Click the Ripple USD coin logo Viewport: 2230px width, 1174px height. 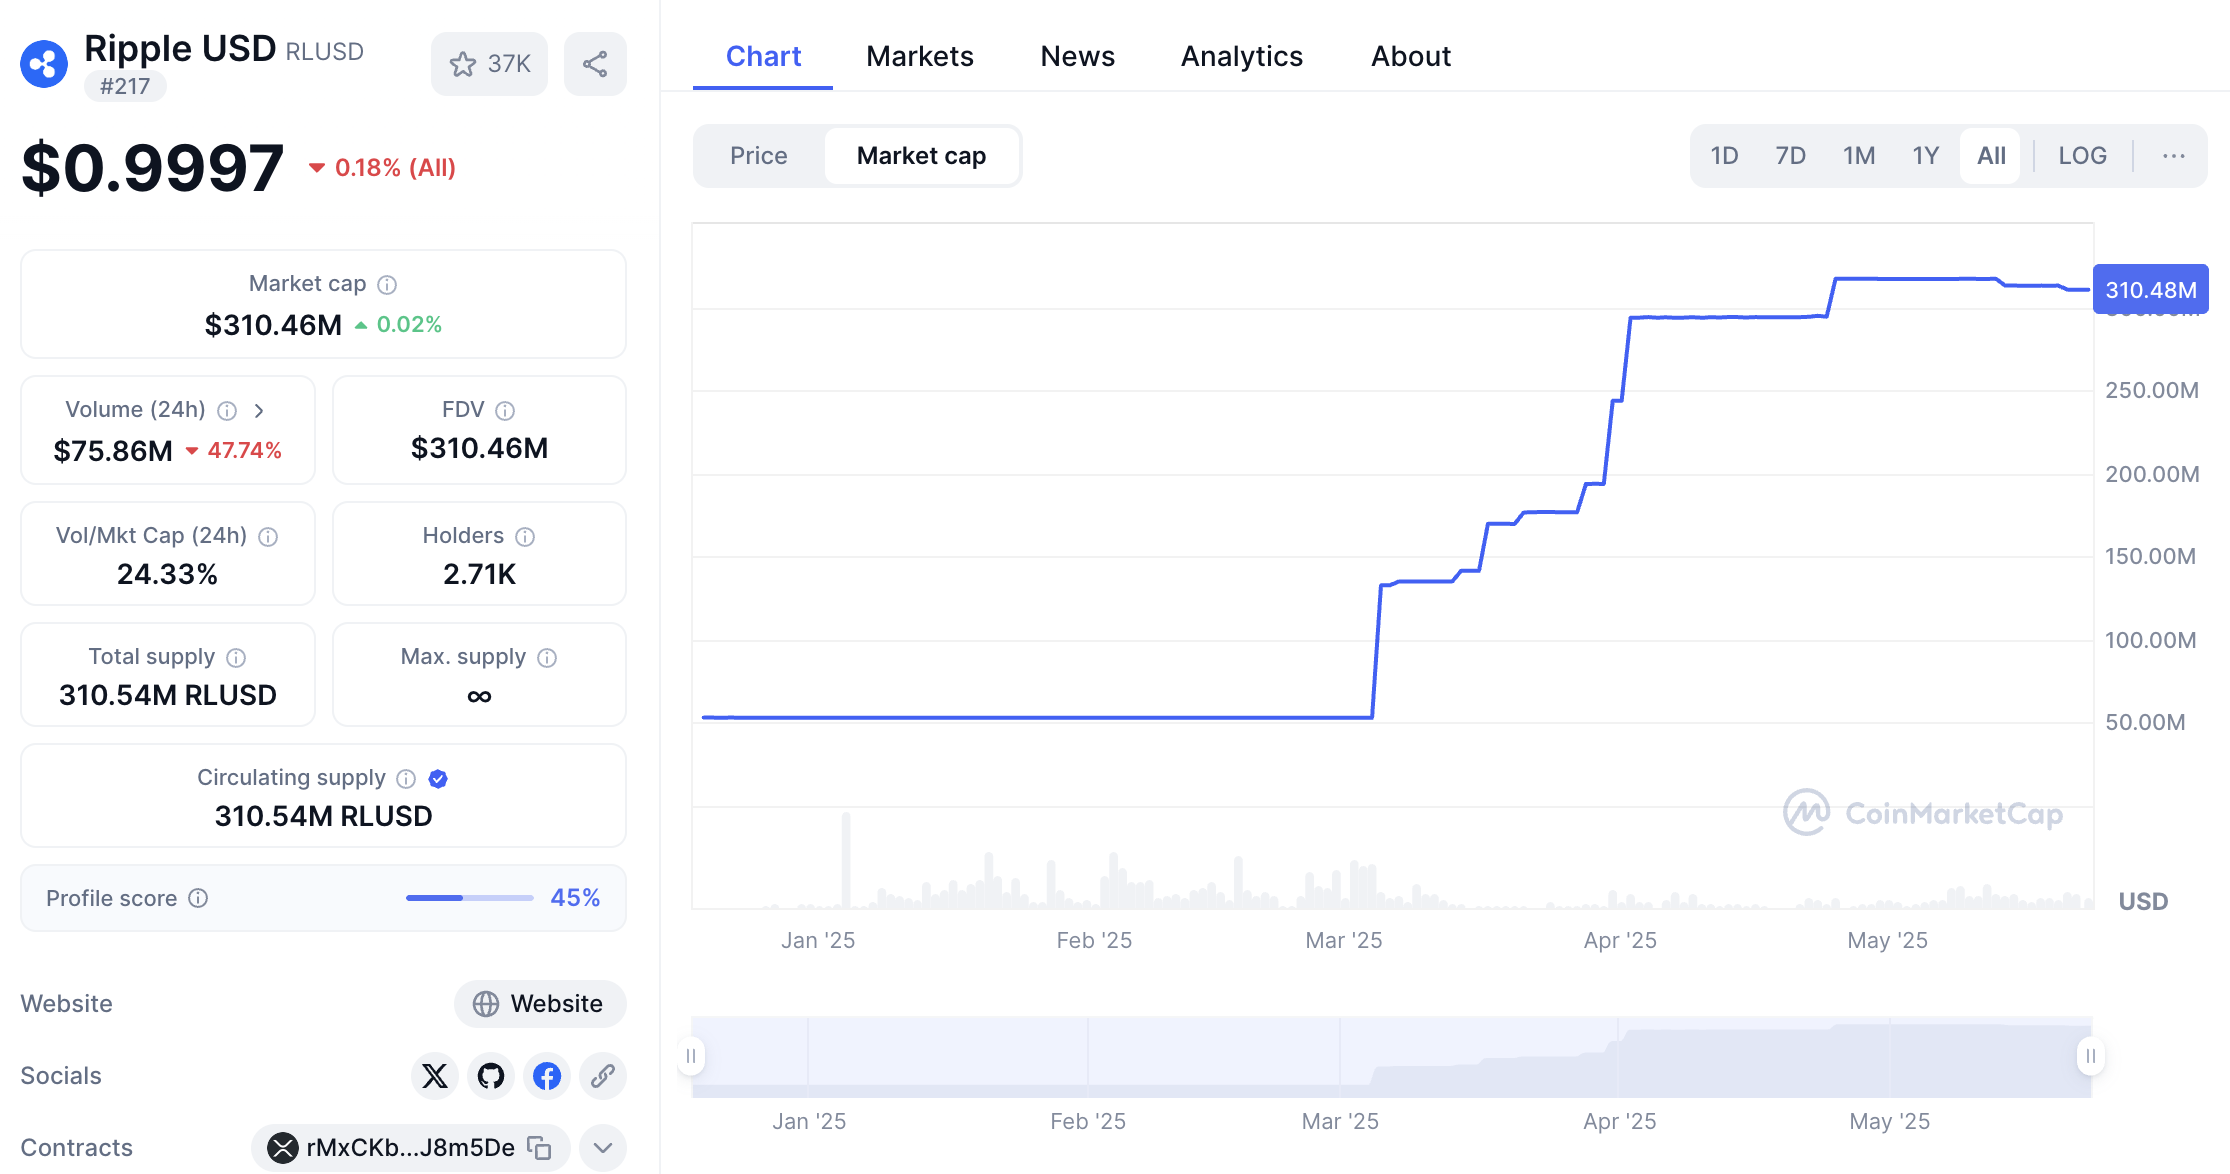(x=44, y=64)
